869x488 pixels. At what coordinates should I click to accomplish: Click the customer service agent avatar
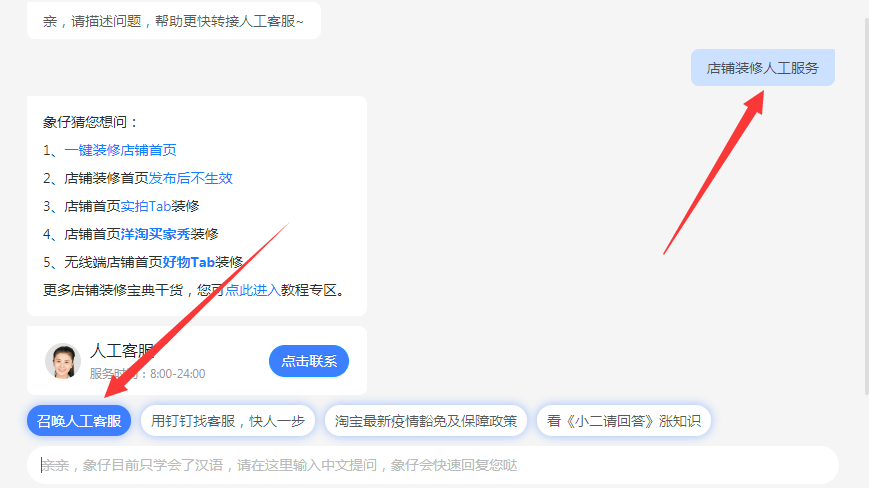pos(63,361)
